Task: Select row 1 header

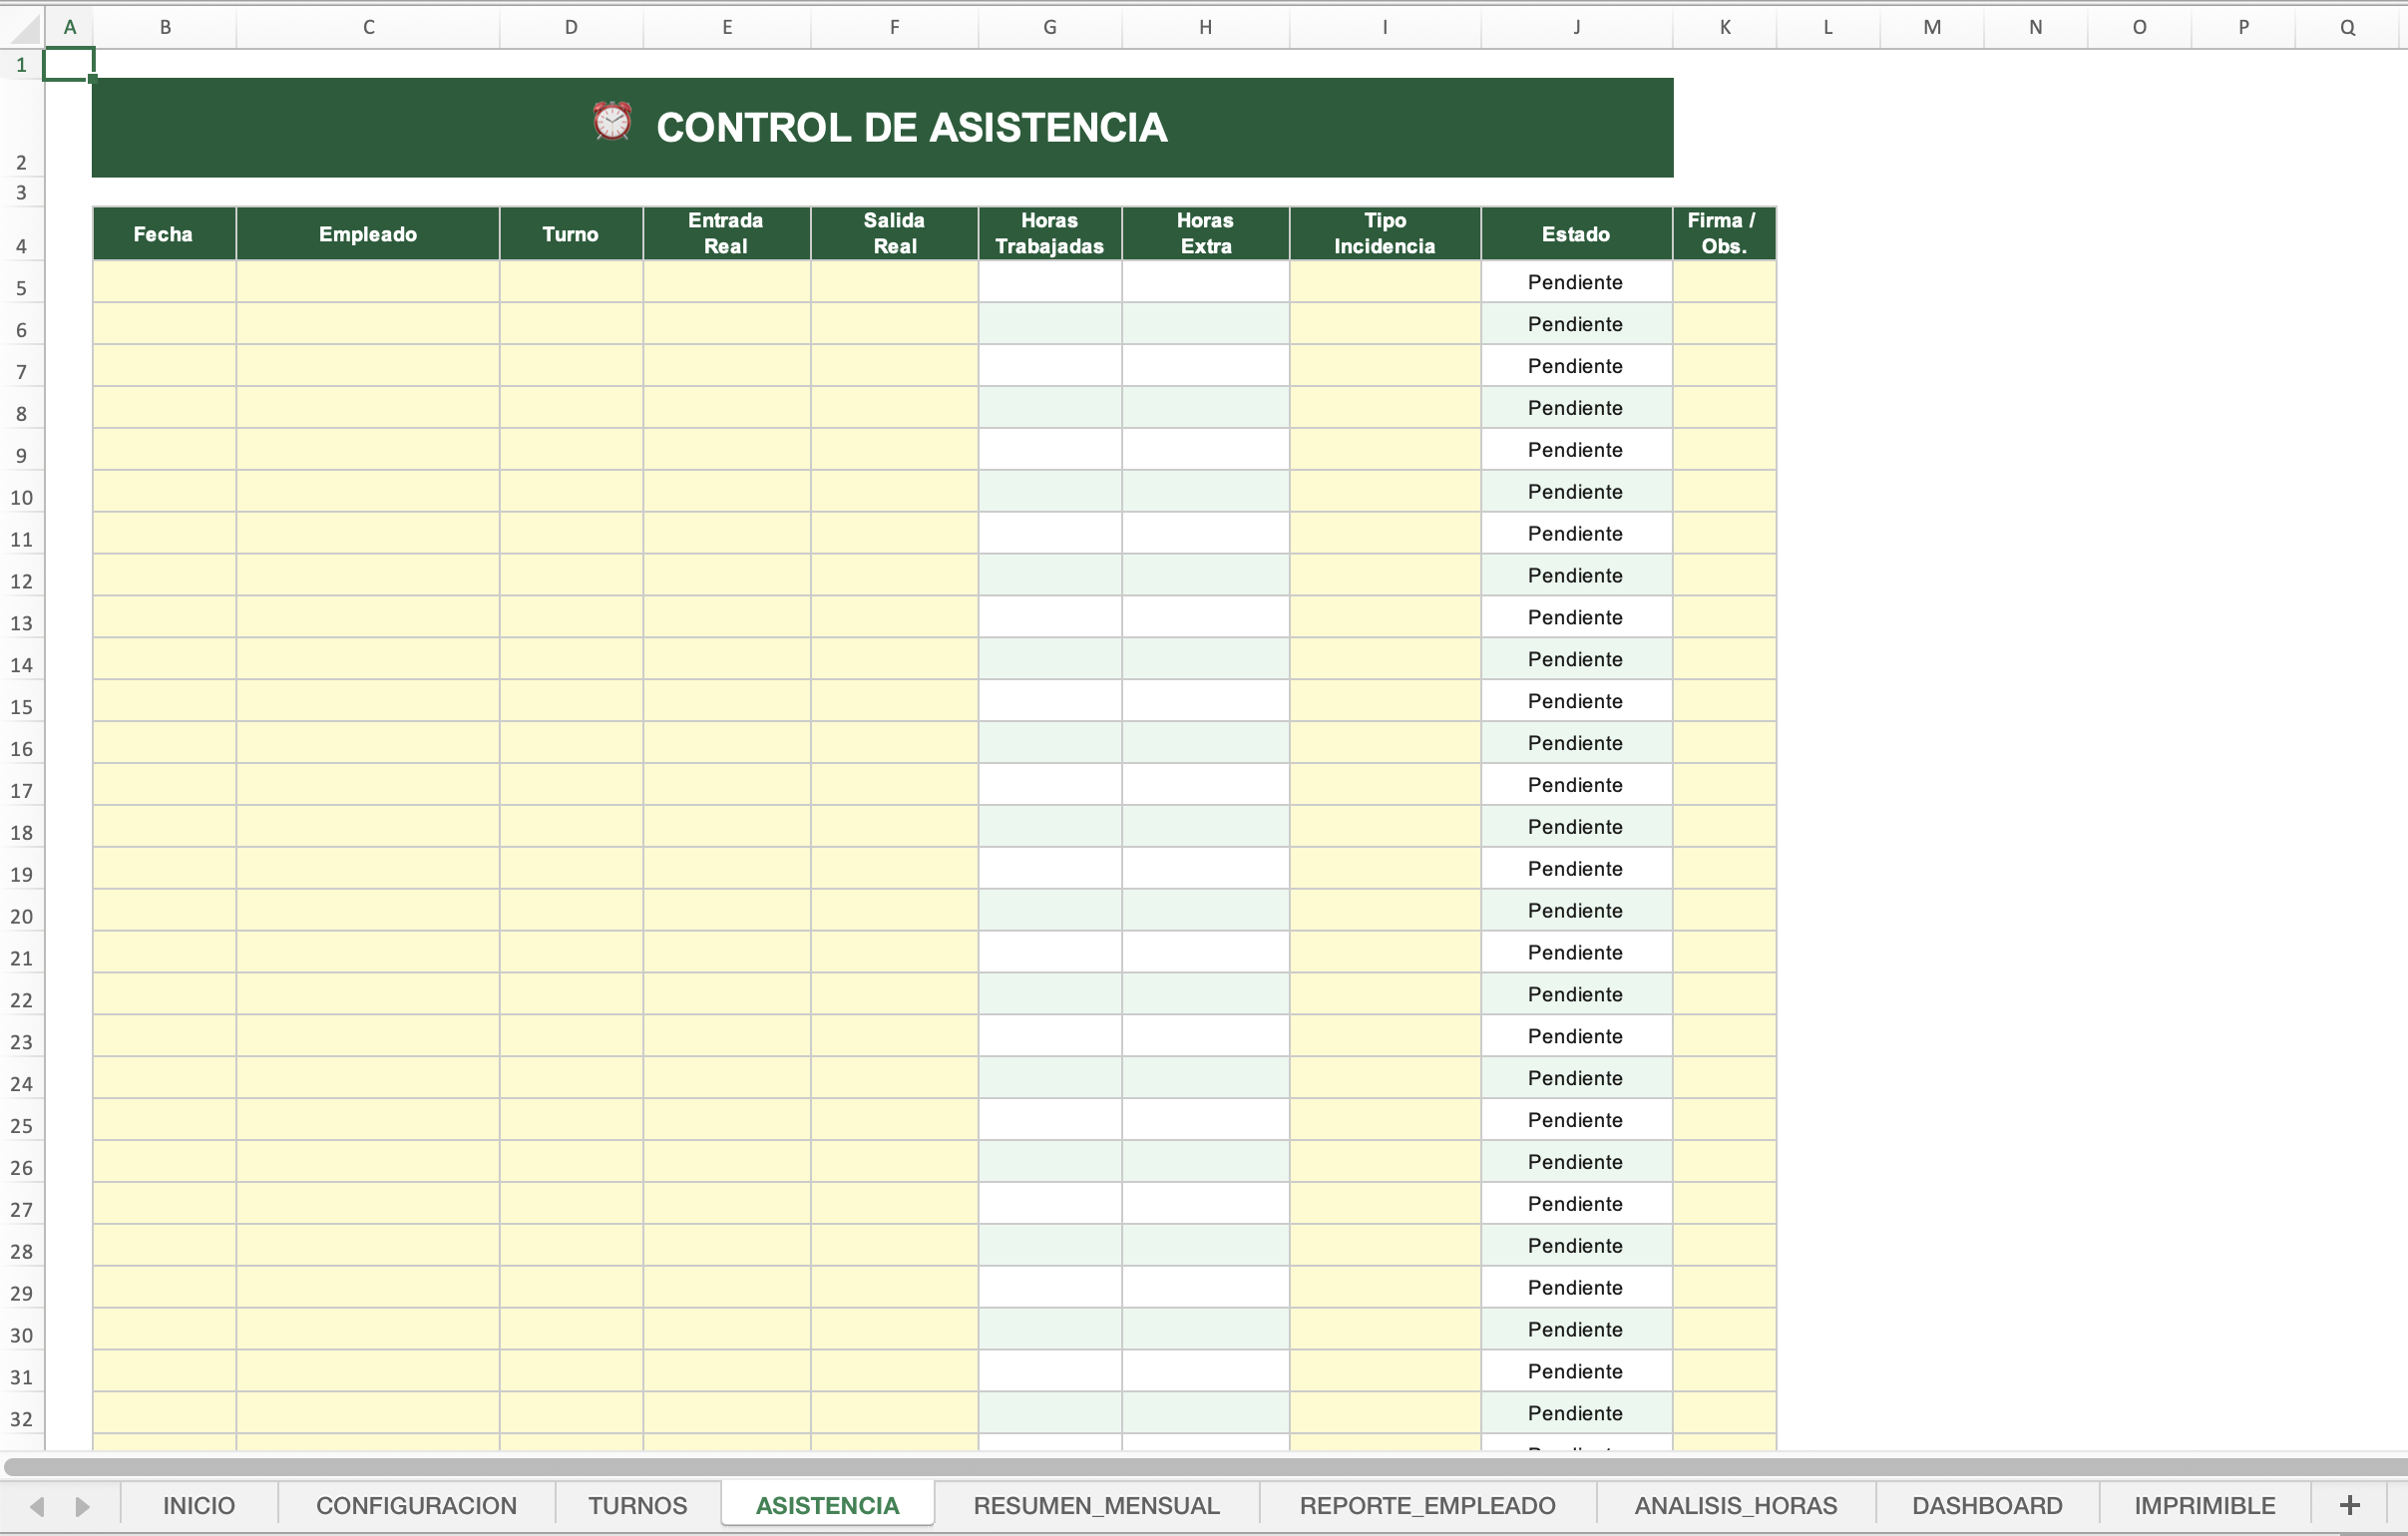Action: (x=21, y=65)
